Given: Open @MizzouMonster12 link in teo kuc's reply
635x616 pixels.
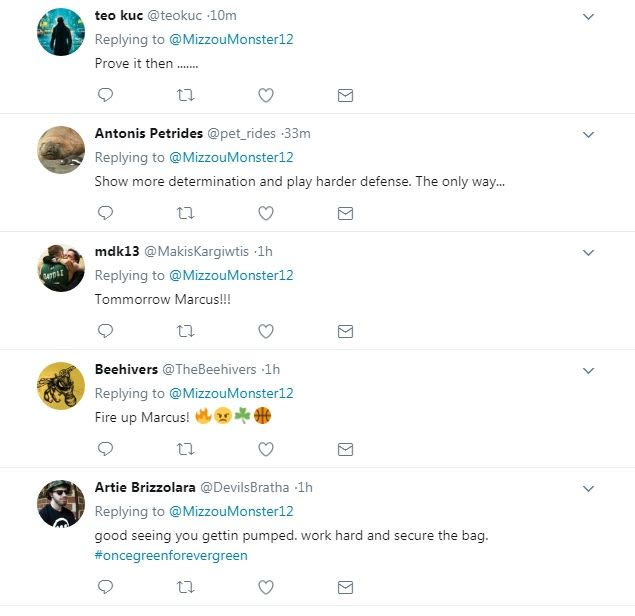Looking at the screenshot, I should 231,39.
